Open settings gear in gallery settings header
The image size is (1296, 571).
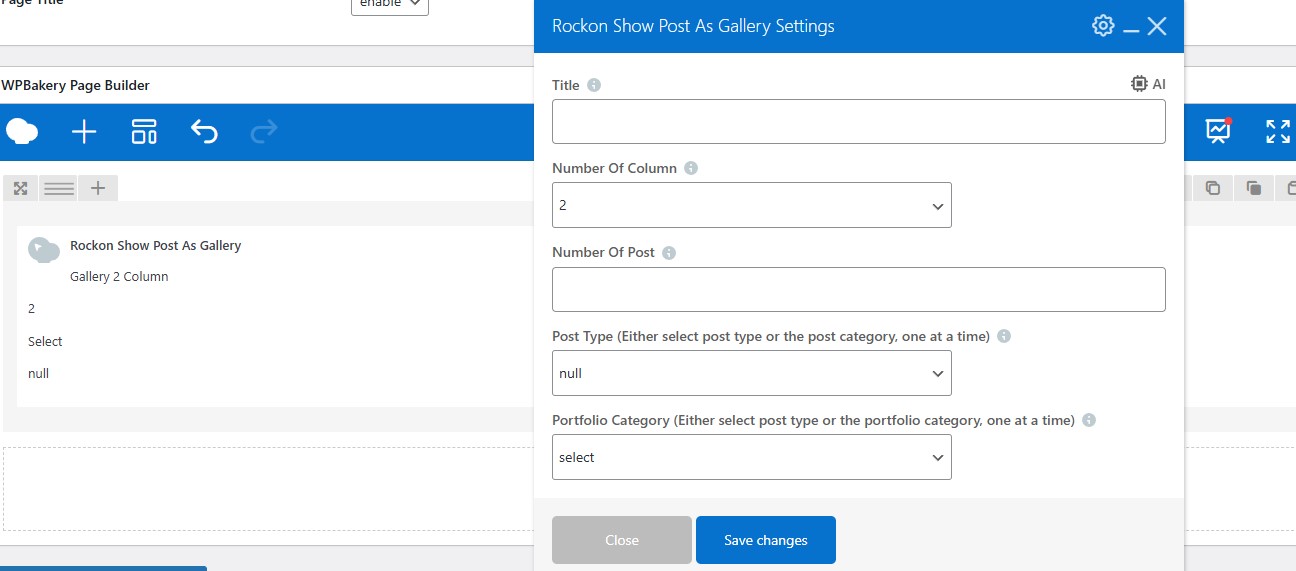(x=1103, y=26)
